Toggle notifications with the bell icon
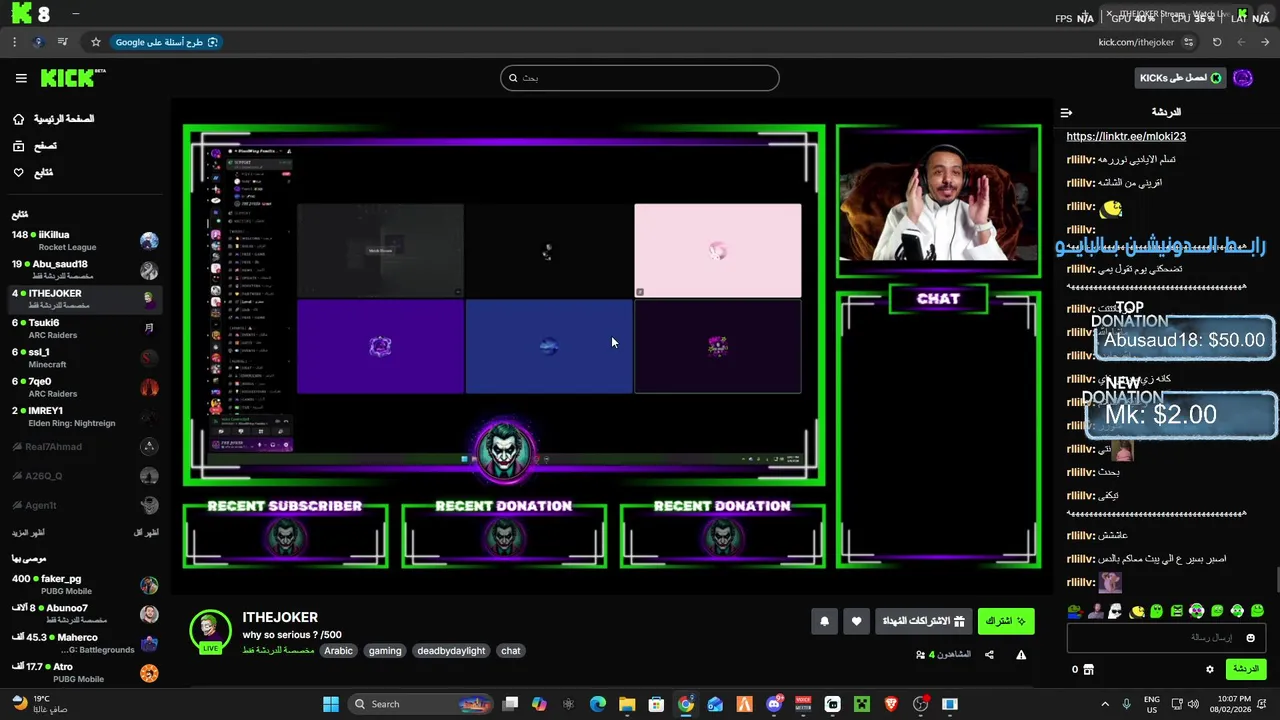The width and height of the screenshot is (1280, 720). (824, 621)
